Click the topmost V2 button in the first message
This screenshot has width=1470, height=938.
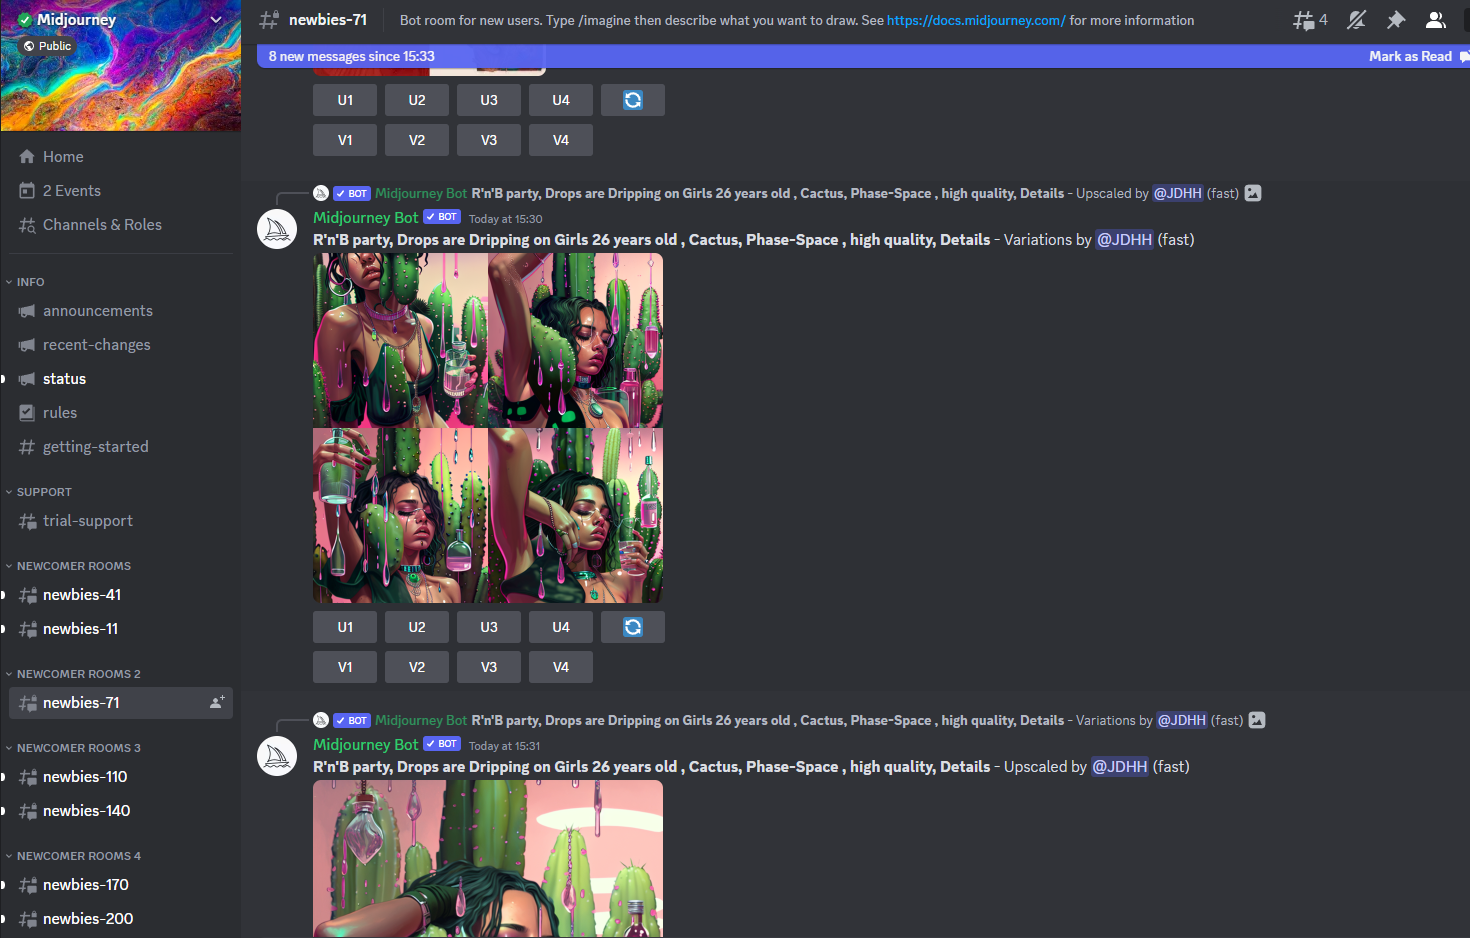(x=417, y=140)
